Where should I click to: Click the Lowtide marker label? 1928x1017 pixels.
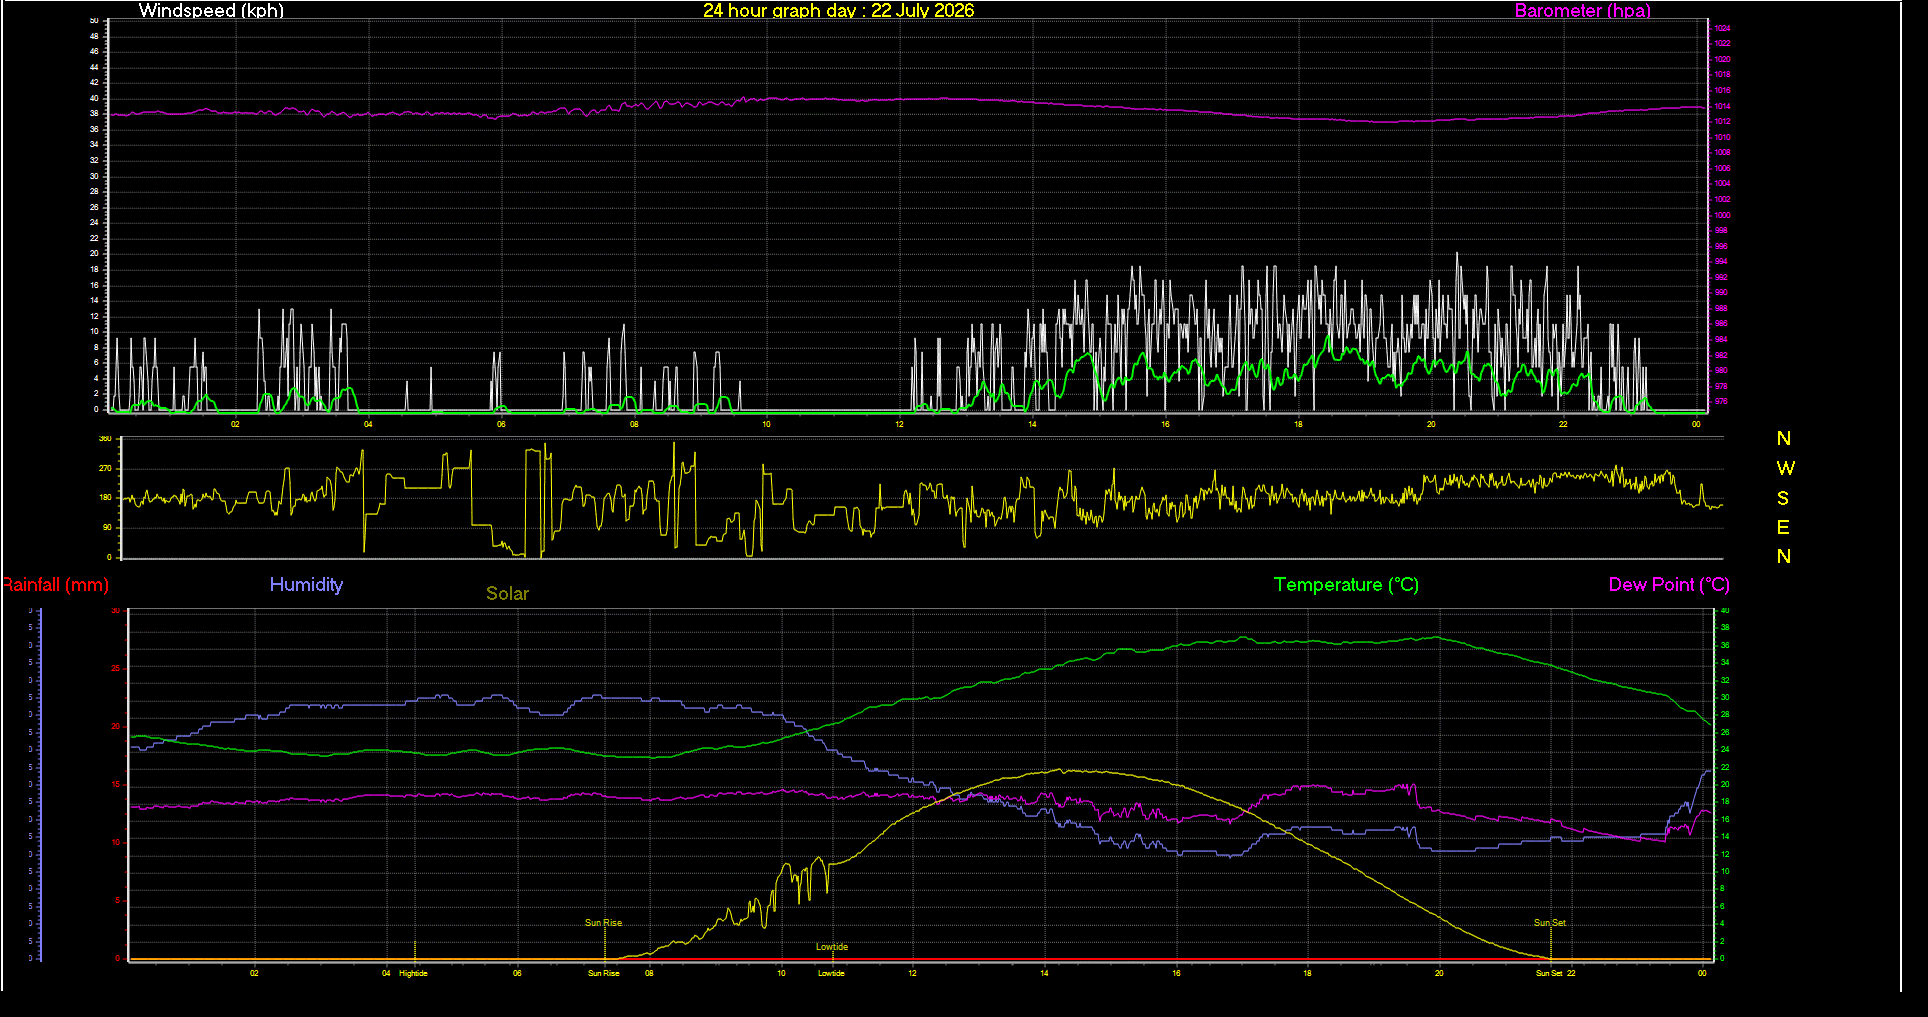[831, 947]
